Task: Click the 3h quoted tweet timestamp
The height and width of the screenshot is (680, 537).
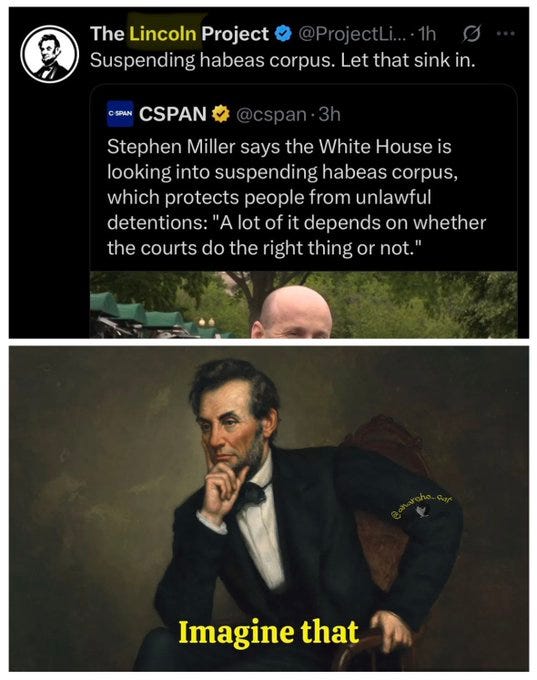Action: [330, 114]
